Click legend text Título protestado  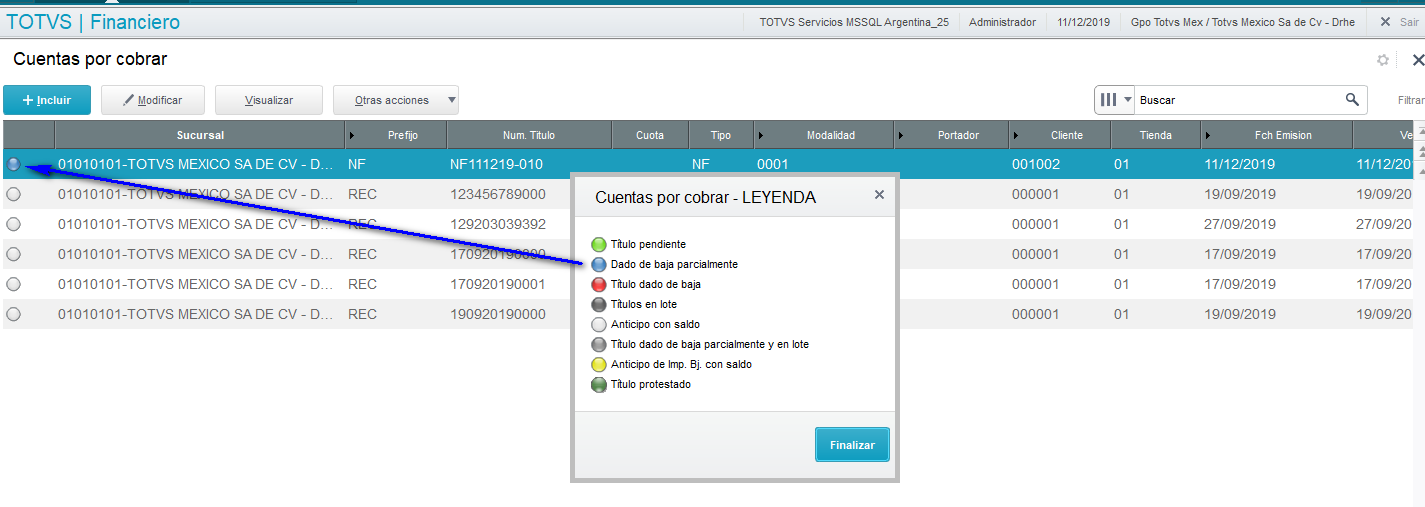tap(651, 384)
